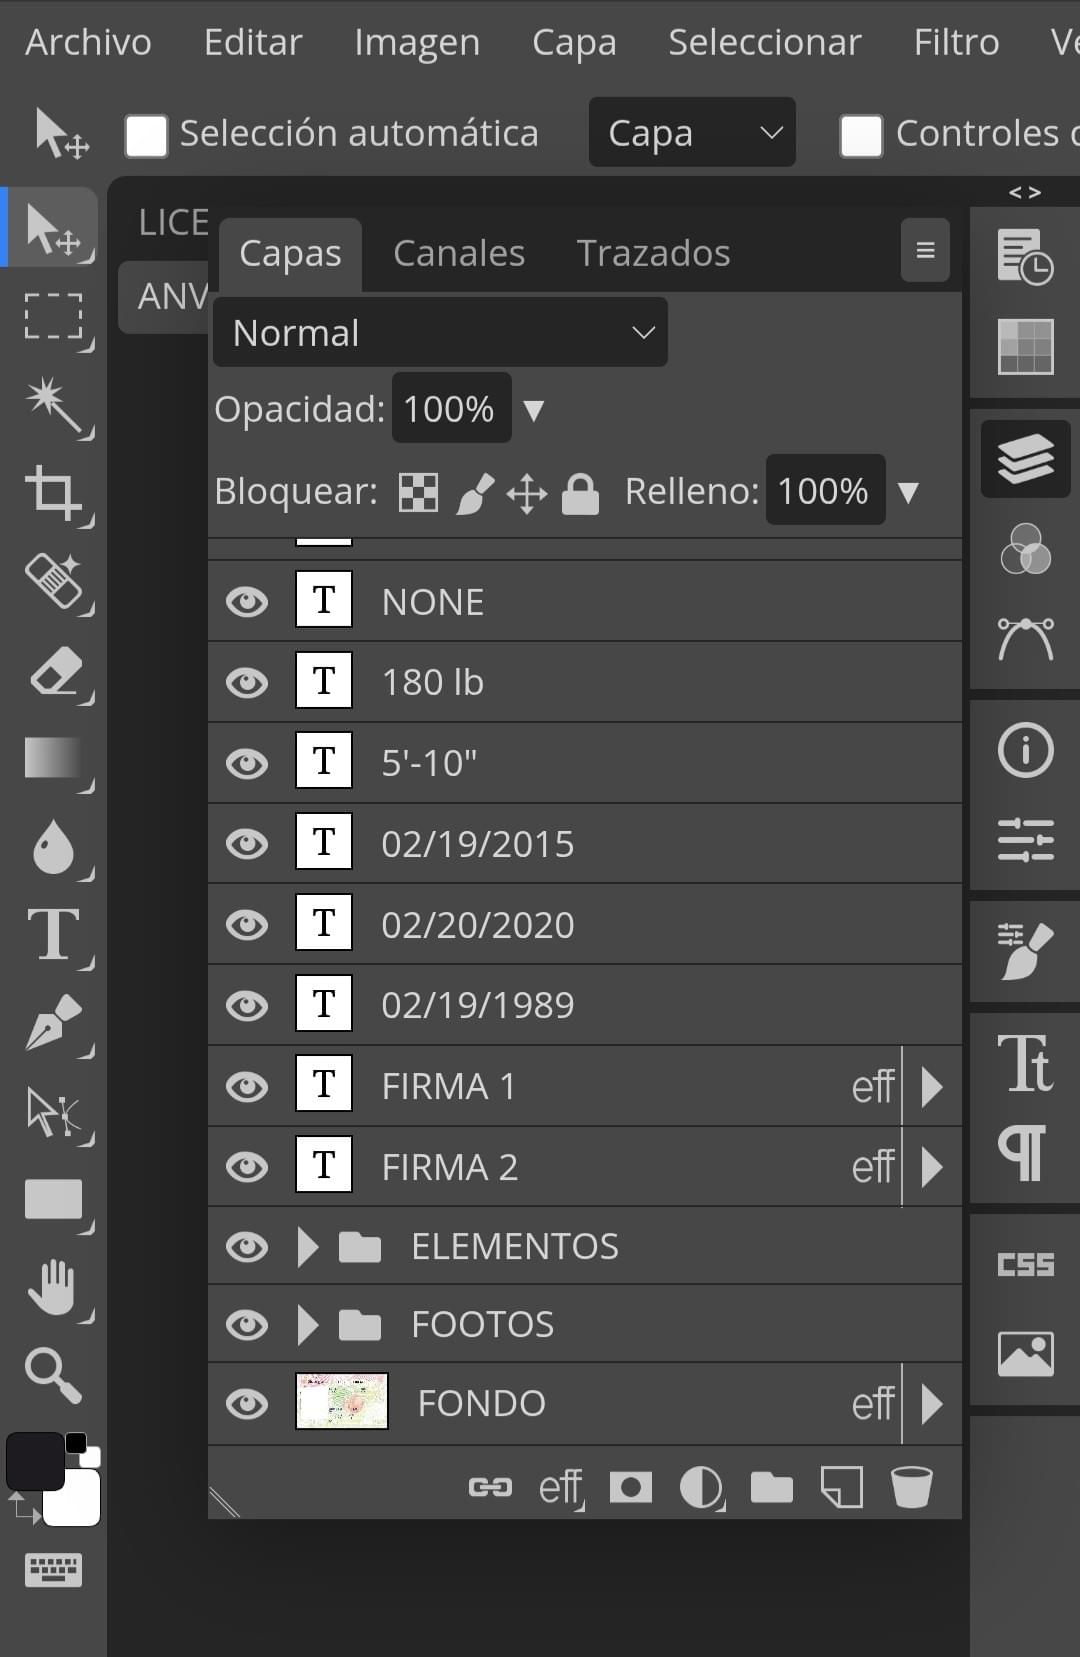Screen dimensions: 1080x1657
Task: Open the CSS panel icon
Action: [x=1025, y=1265]
